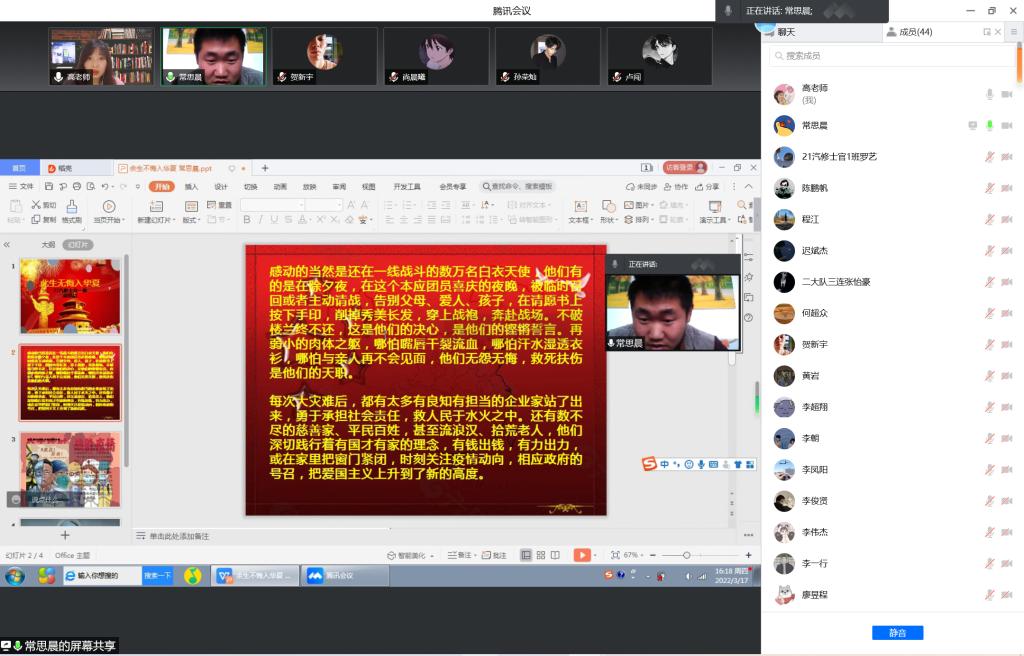1024x656 pixels.
Task: Start slideshow with the red play icon
Action: [582, 556]
